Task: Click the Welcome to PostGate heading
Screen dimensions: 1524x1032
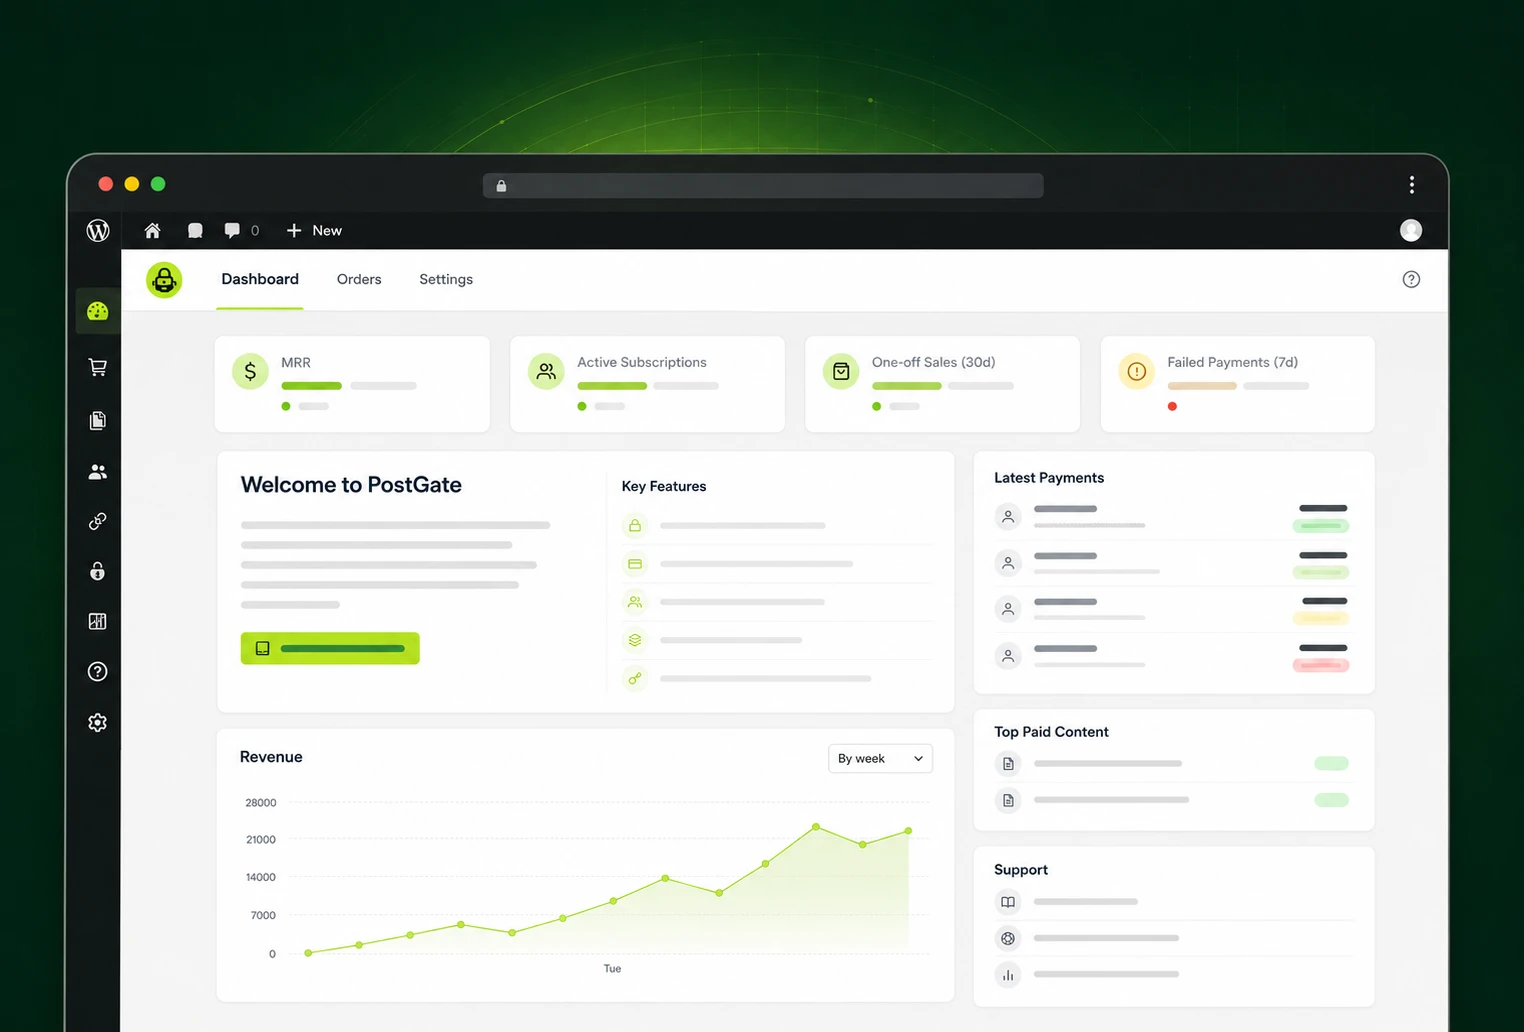Action: 351,485
